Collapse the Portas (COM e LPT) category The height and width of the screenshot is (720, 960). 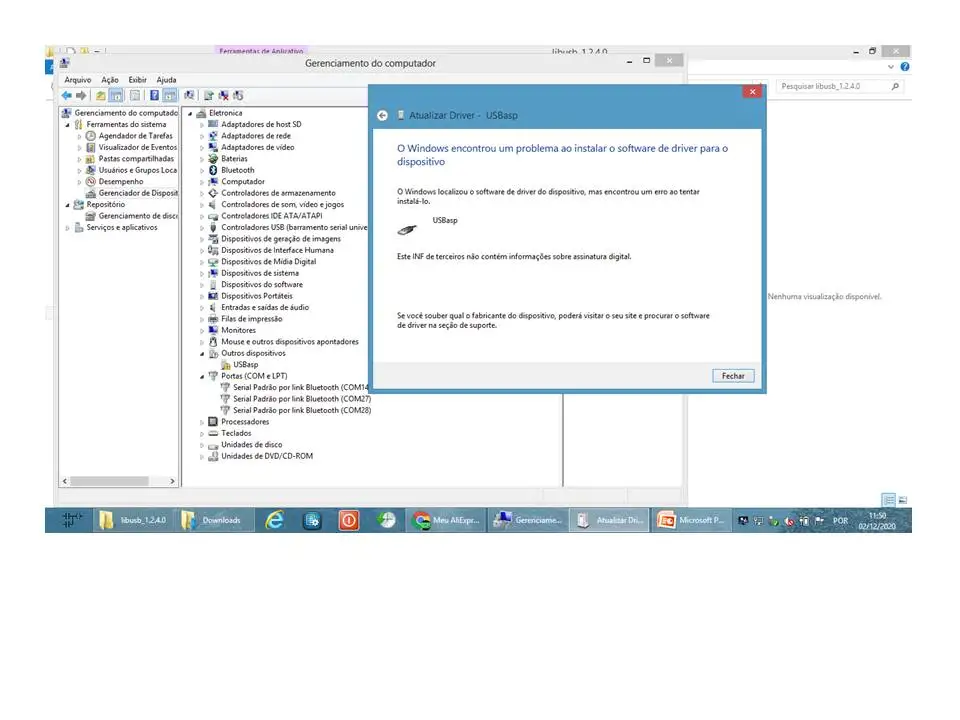(202, 377)
